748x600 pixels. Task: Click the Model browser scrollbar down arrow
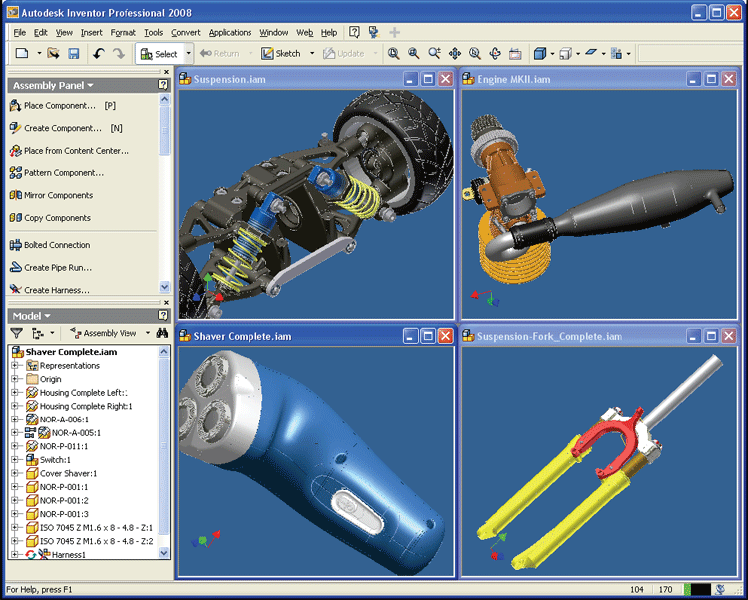coord(164,553)
